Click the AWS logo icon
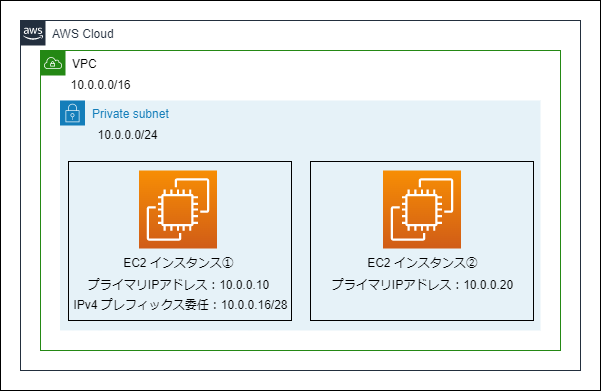 coord(33,33)
